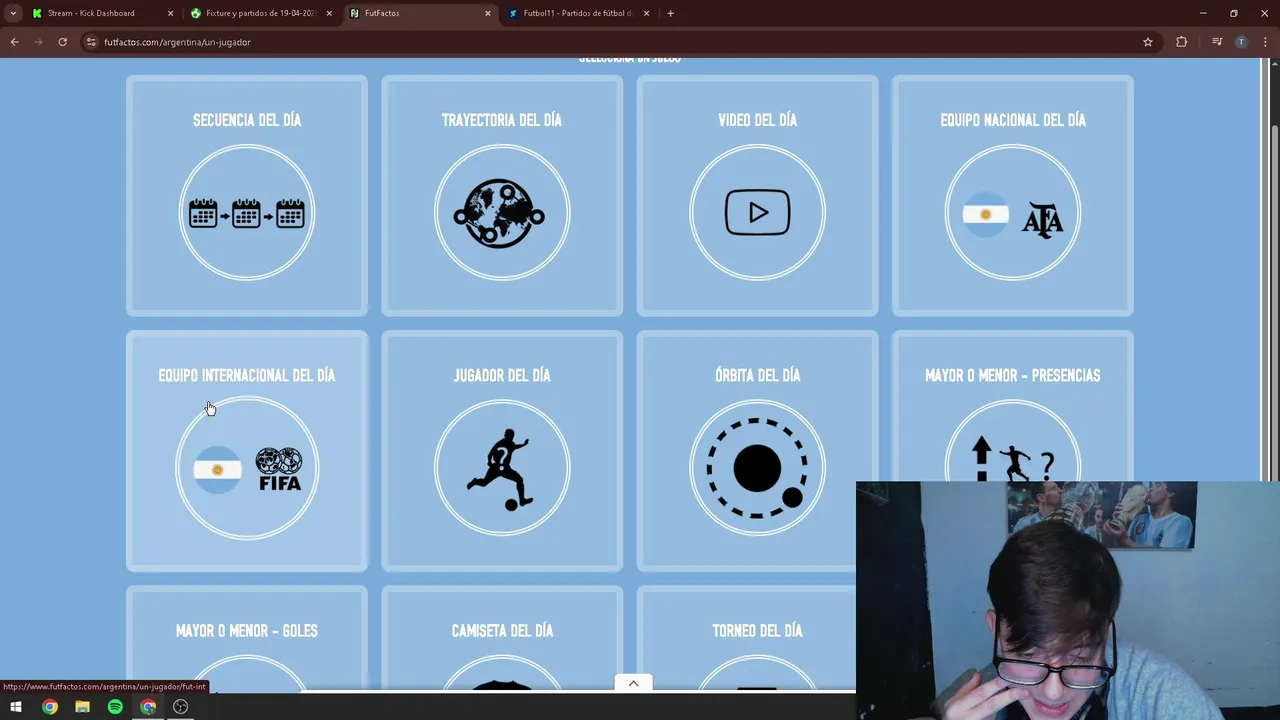This screenshot has width=1280, height=720.
Task: Open the Equipo Internacional del Día FIFA icon
Action: [247, 468]
